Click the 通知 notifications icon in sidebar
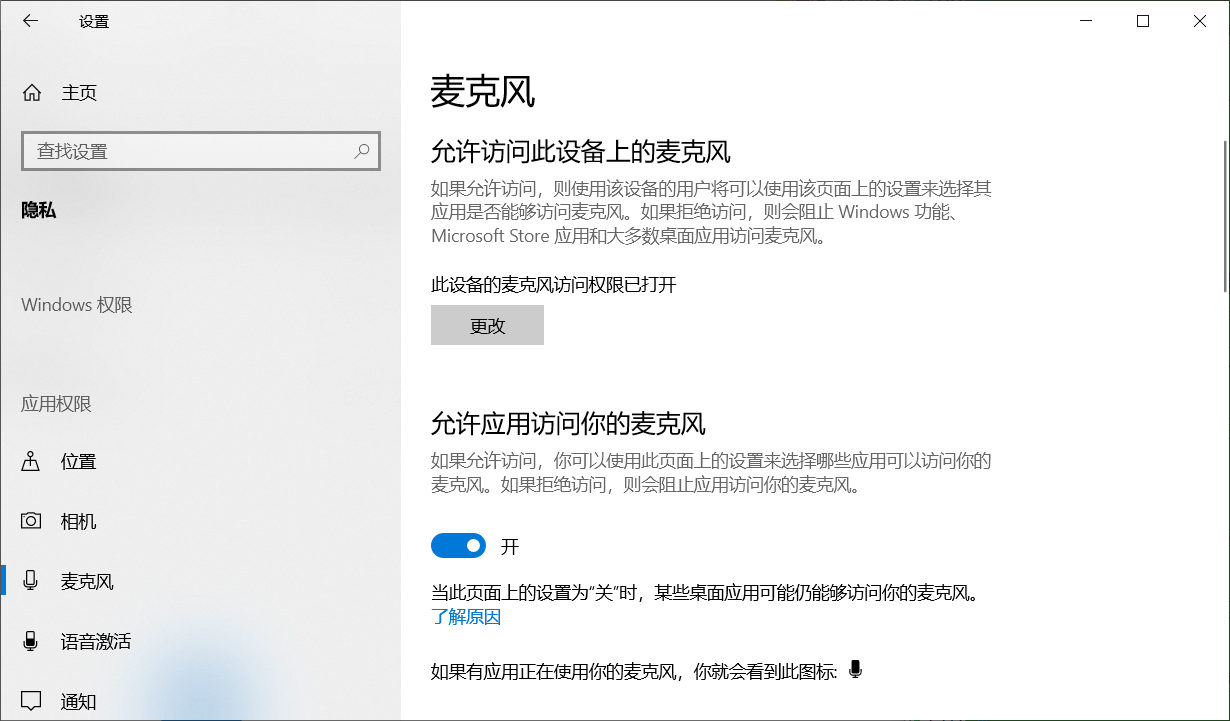Image resolution: width=1230 pixels, height=721 pixels. coord(32,701)
